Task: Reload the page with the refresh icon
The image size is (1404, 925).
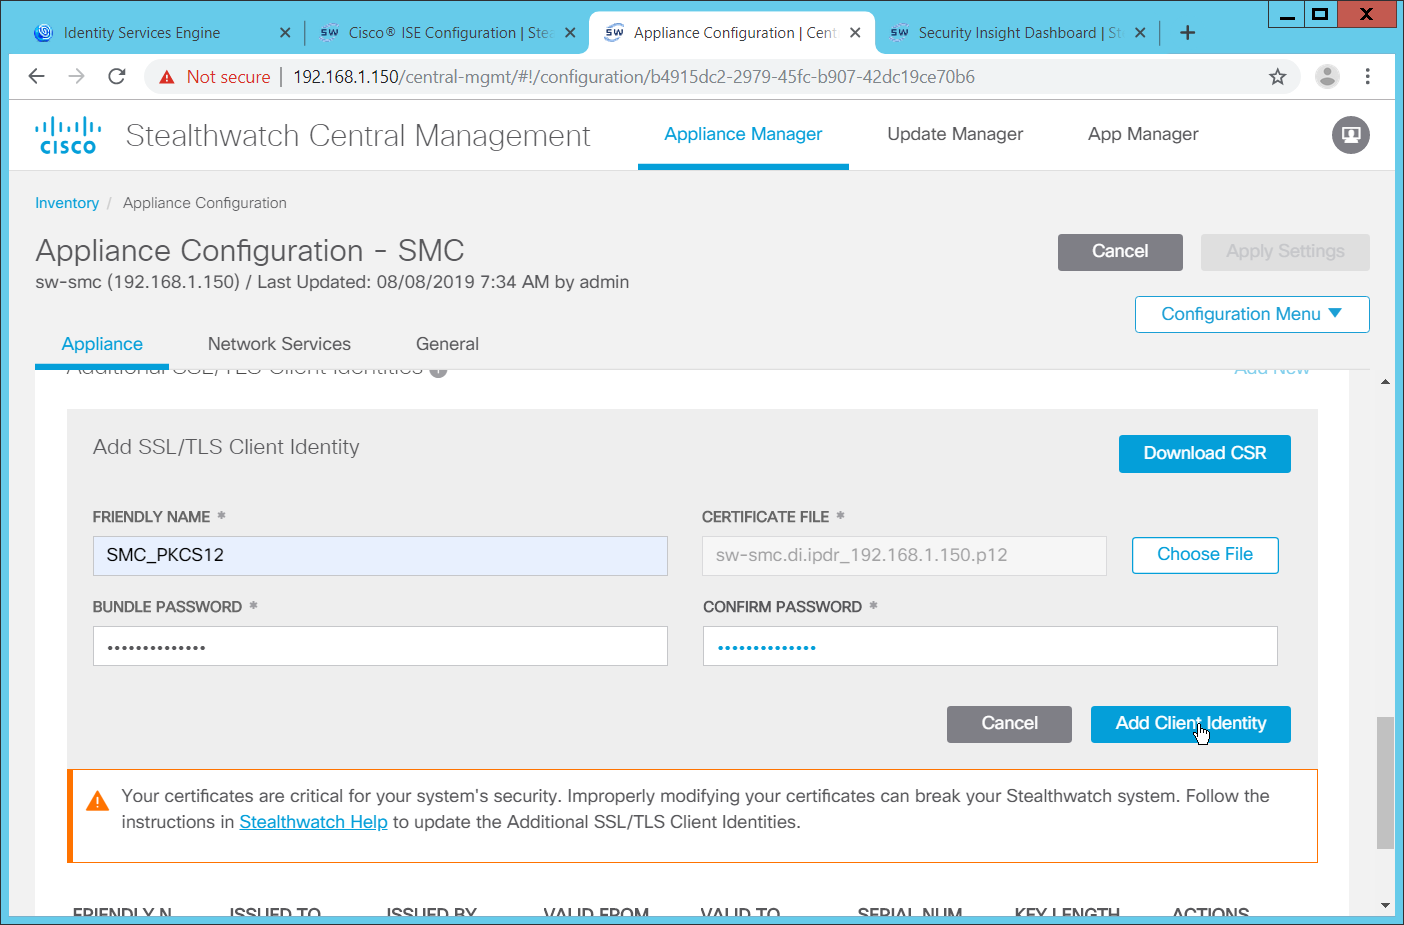Action: 117,77
